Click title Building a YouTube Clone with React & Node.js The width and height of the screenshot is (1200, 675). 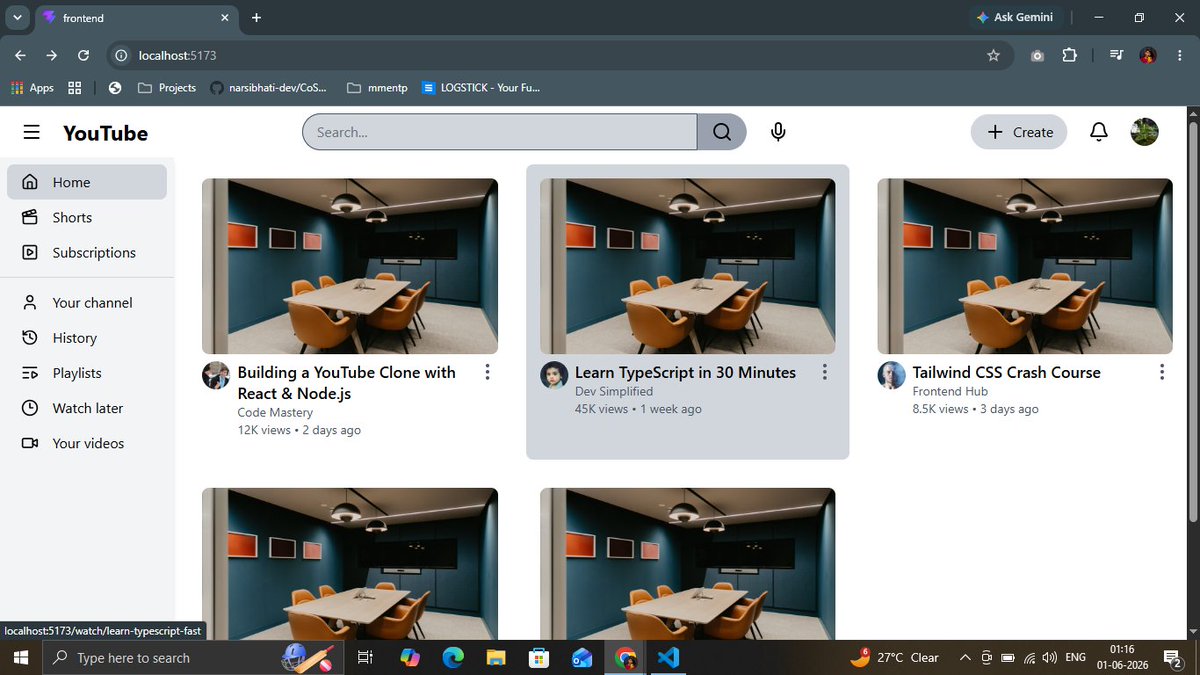[x=347, y=383]
